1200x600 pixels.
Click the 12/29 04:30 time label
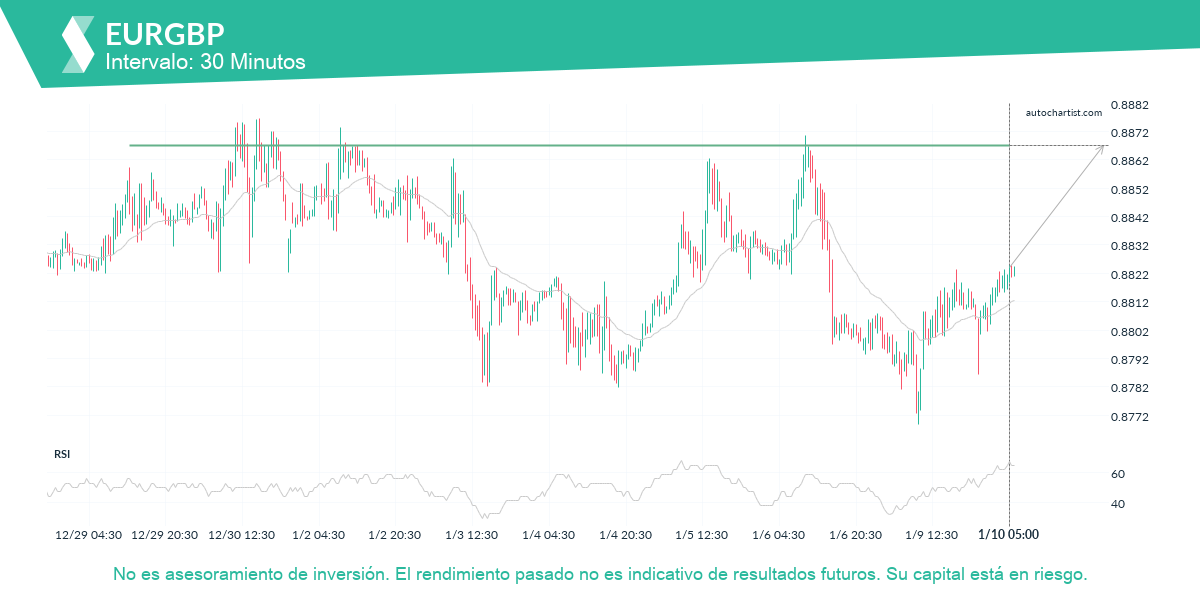point(89,535)
